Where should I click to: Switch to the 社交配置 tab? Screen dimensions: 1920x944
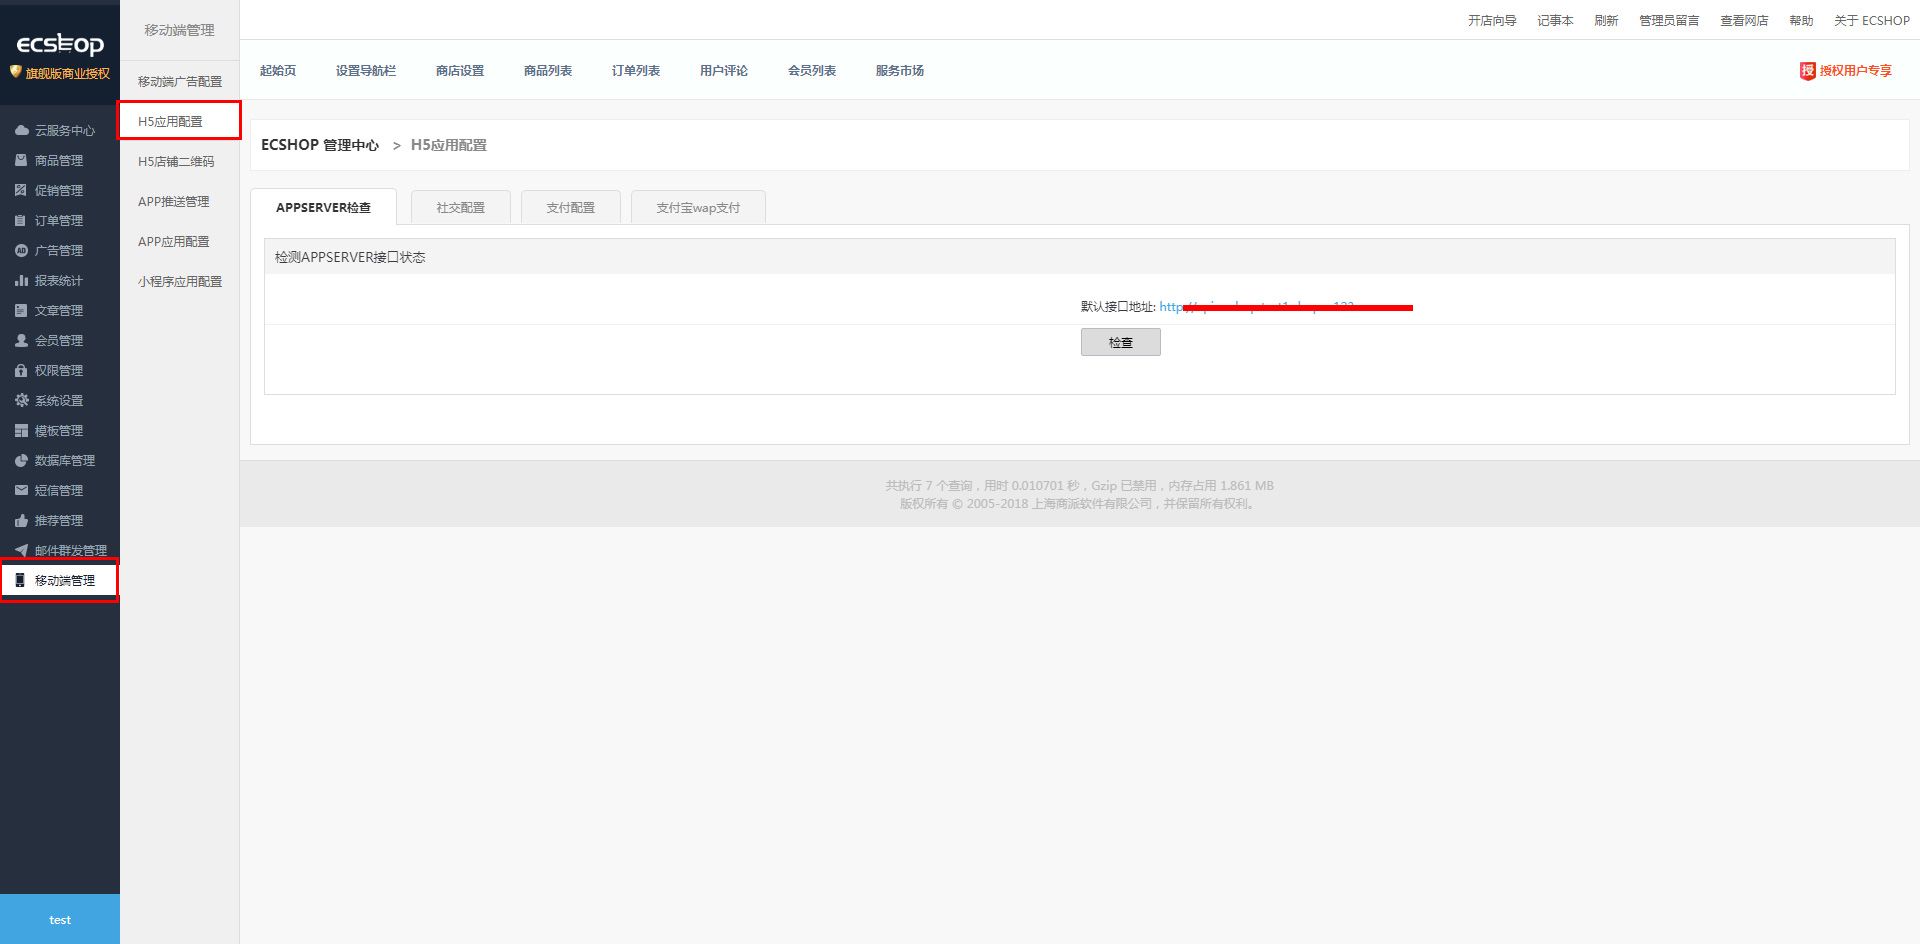[460, 207]
